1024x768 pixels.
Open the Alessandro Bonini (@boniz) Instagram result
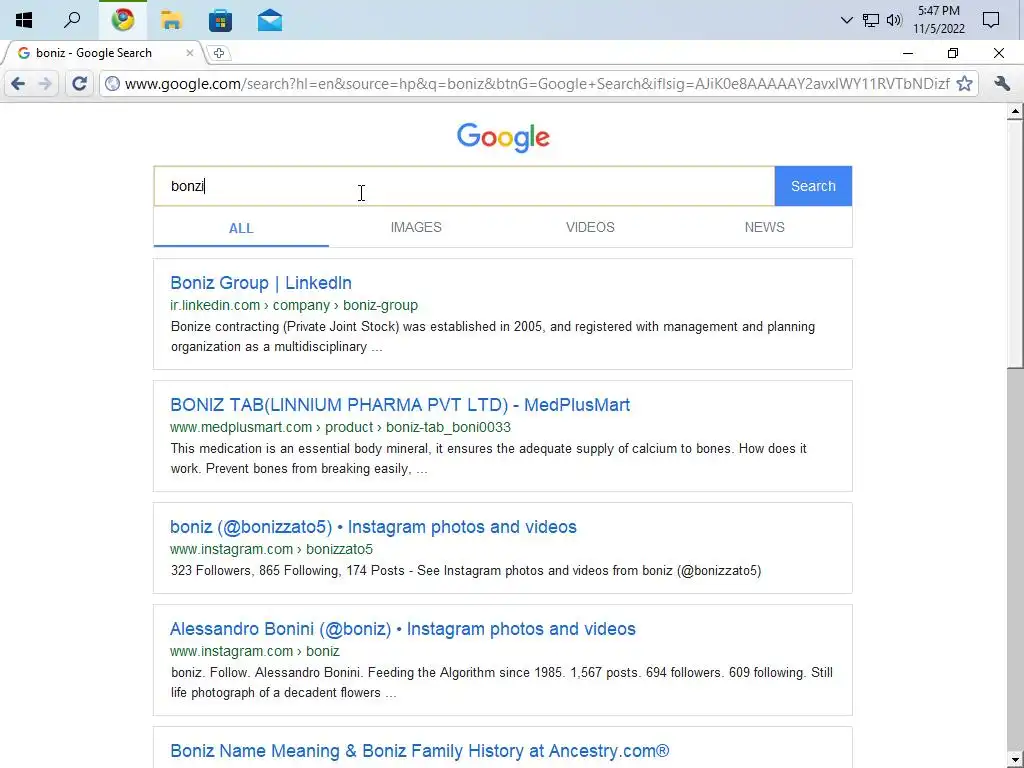click(402, 629)
